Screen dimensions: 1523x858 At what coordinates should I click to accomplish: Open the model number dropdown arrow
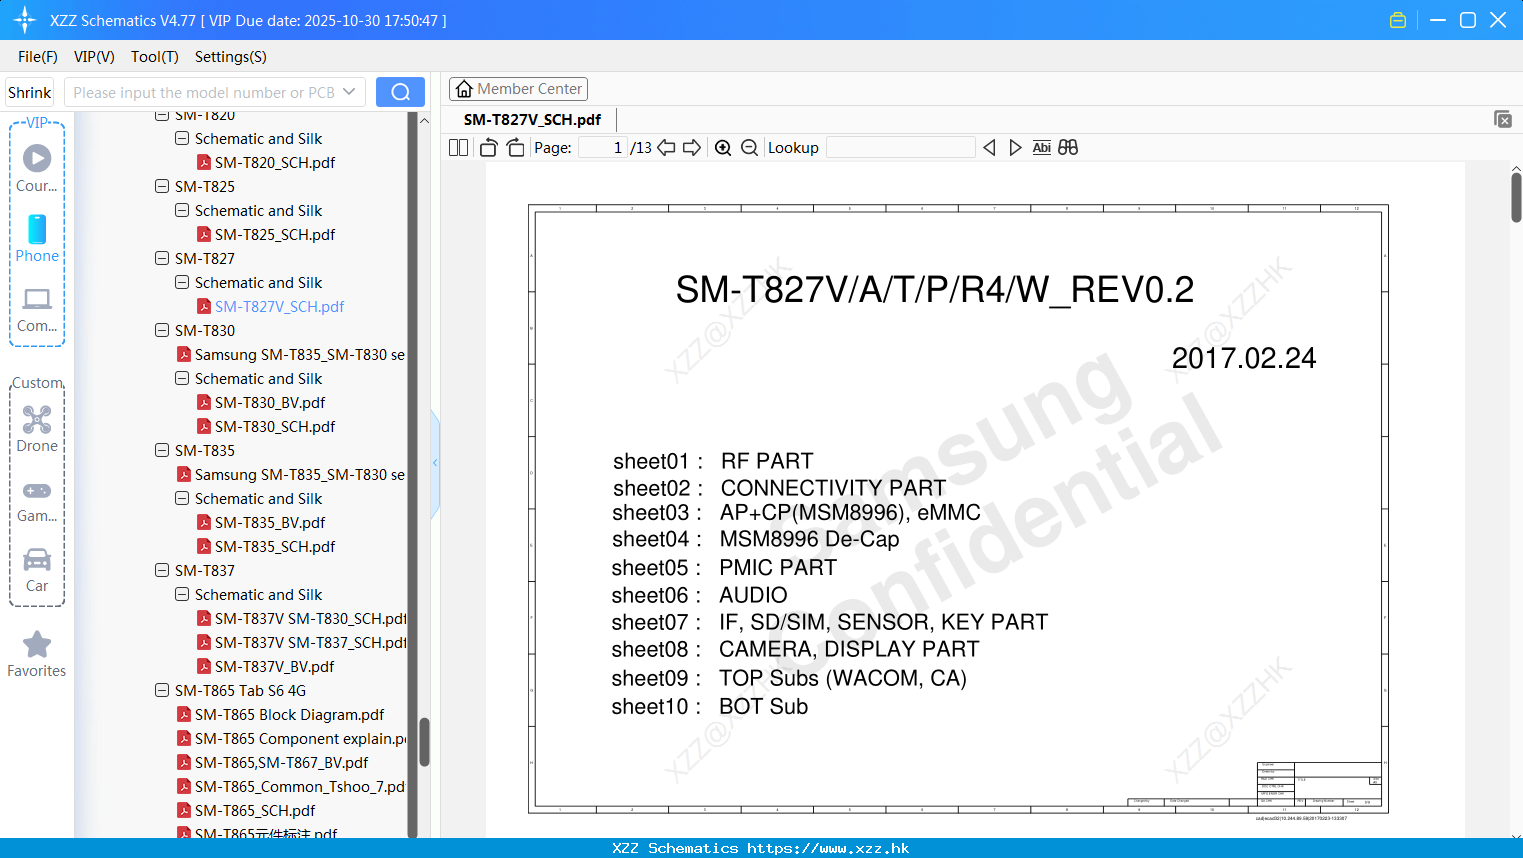click(349, 92)
